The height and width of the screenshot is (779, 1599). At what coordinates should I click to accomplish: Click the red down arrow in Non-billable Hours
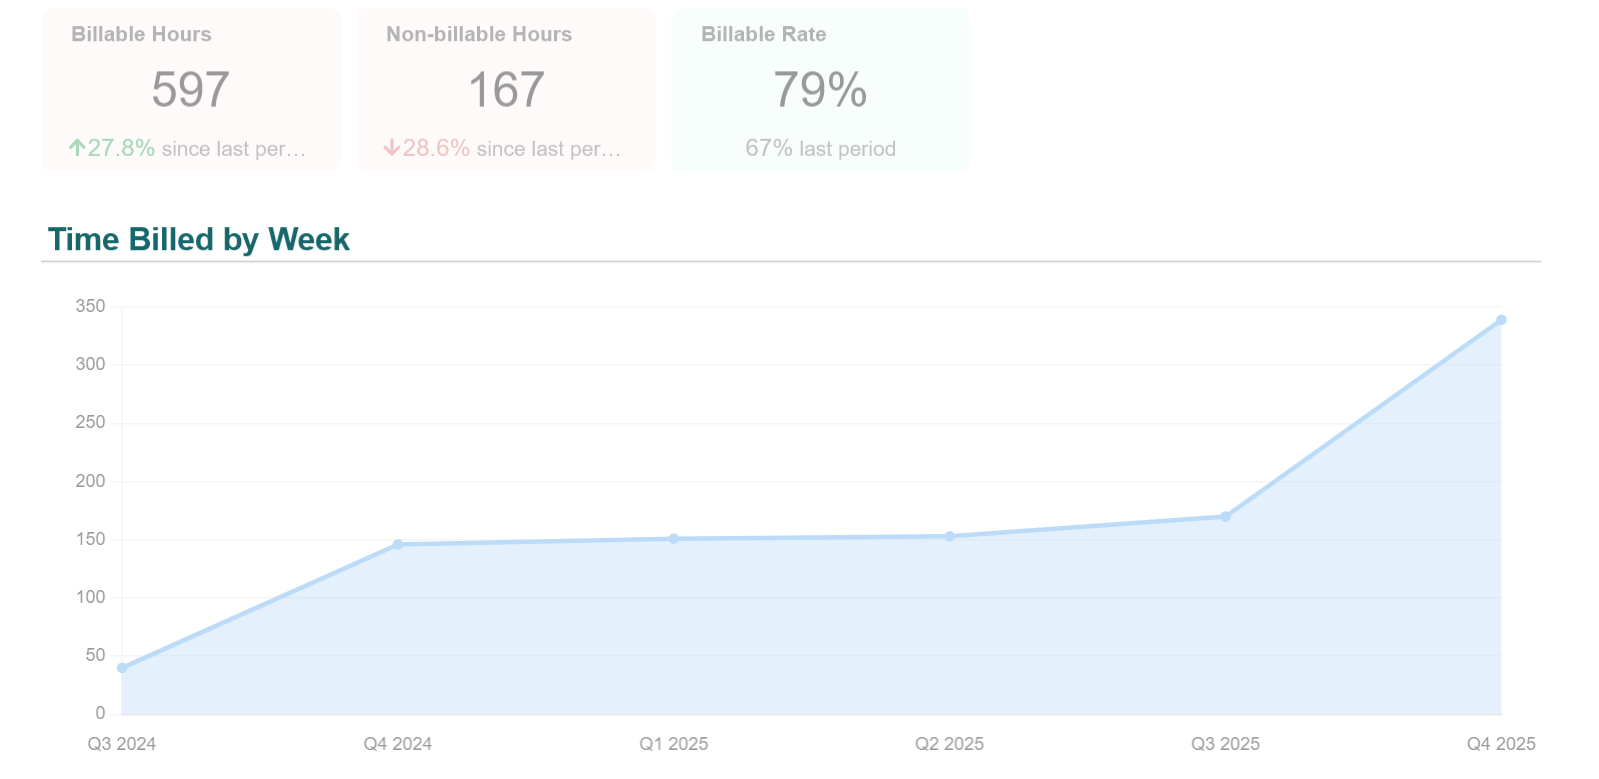point(391,148)
